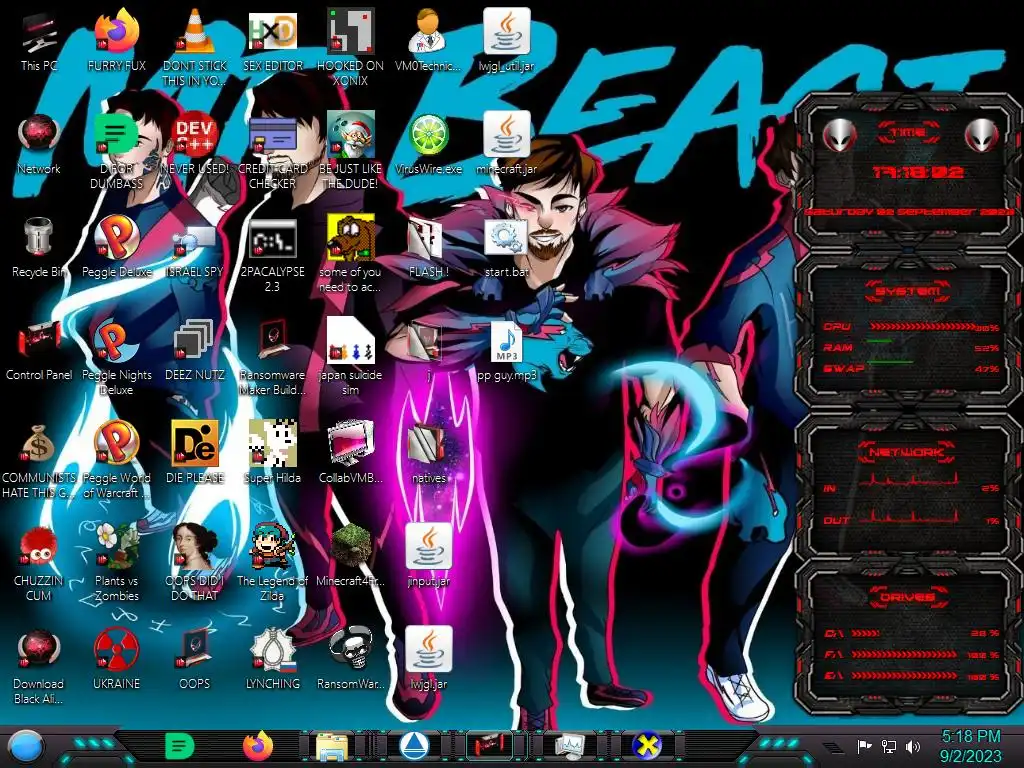Open the Action Center flag tray icon
Screen dimensions: 1024x768
(x=865, y=746)
